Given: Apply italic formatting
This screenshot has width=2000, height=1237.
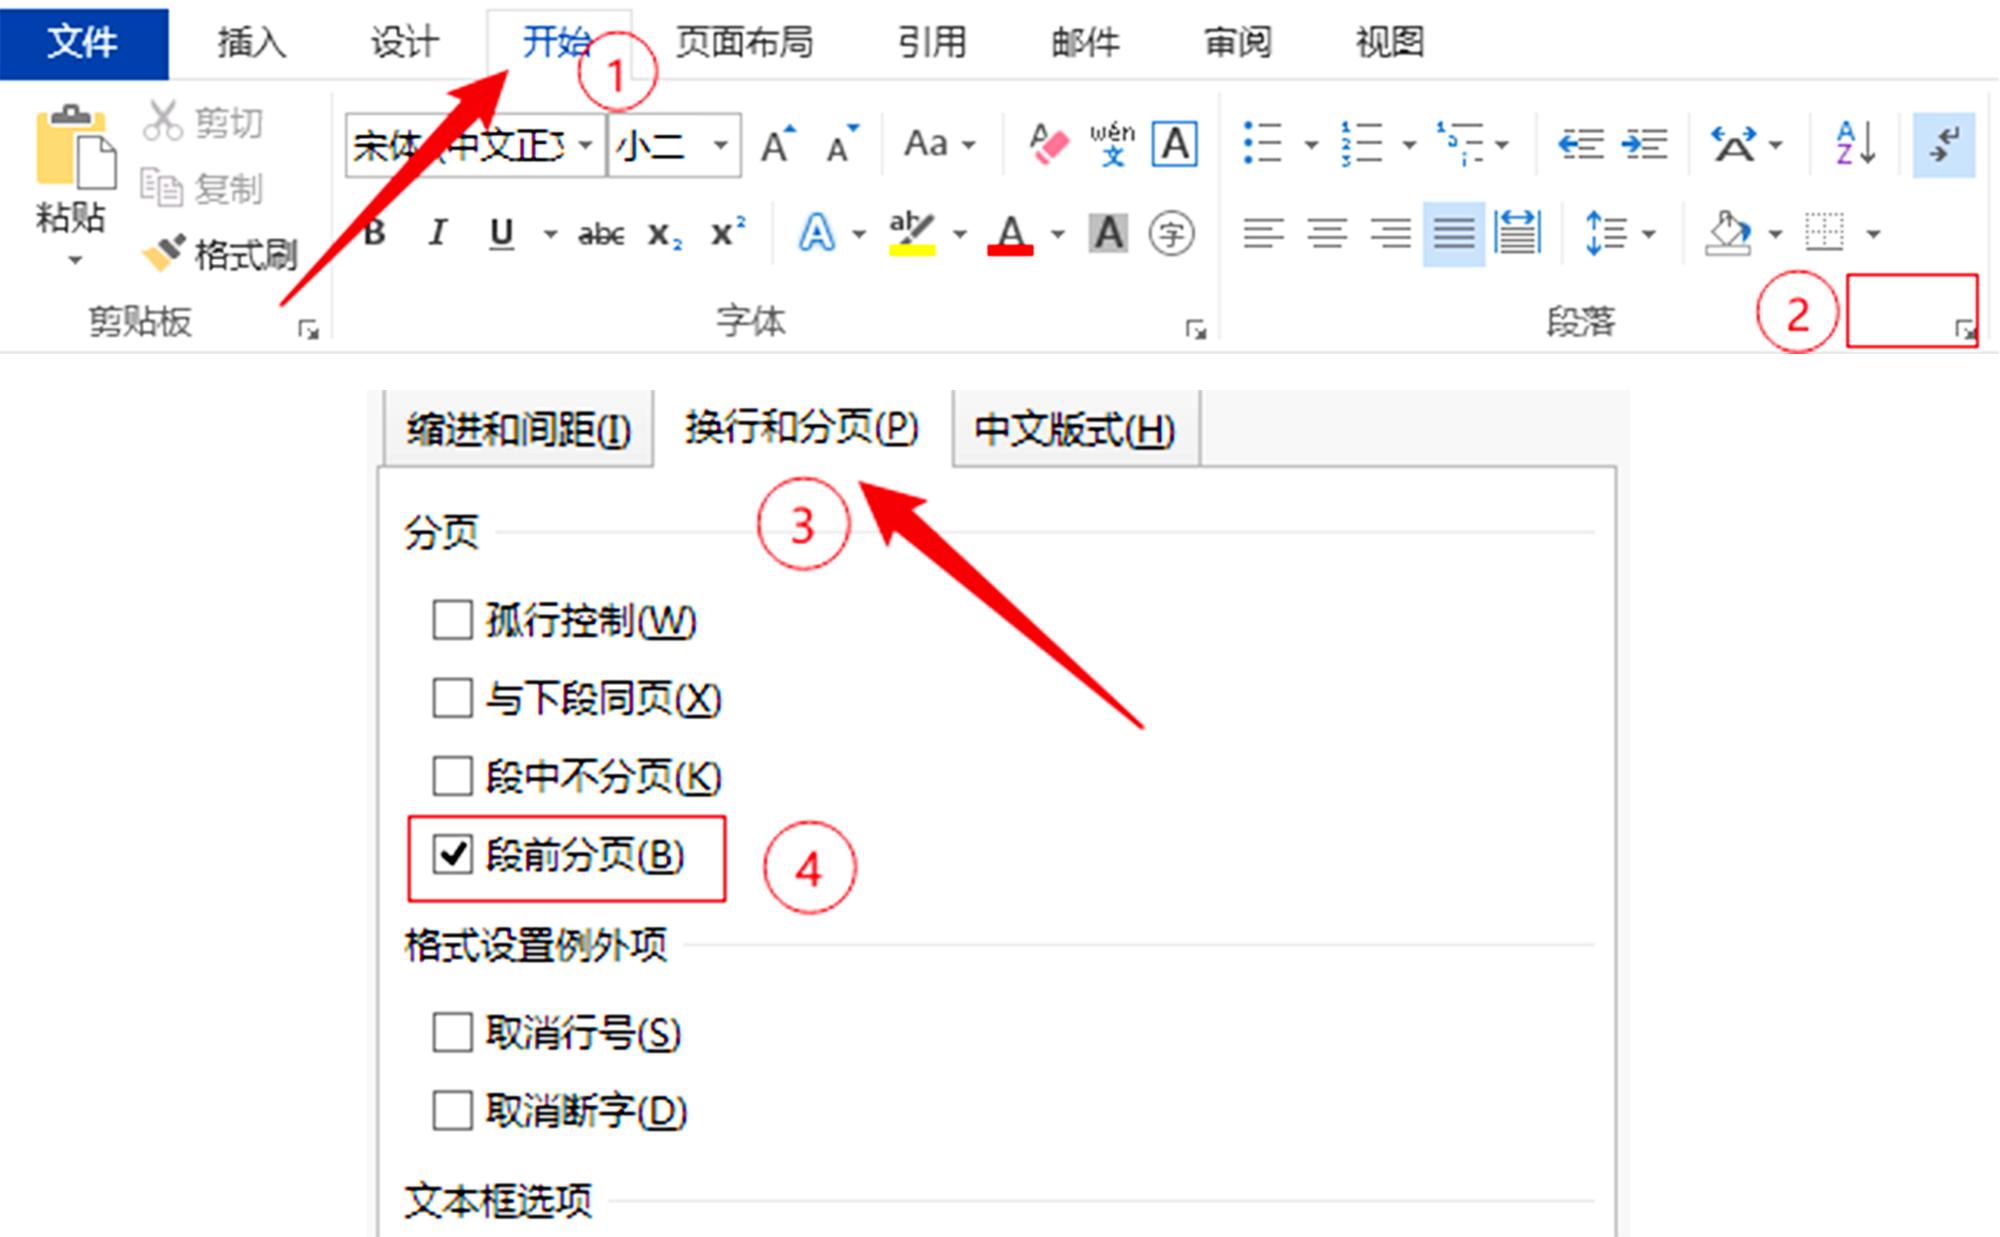Looking at the screenshot, I should 437,233.
